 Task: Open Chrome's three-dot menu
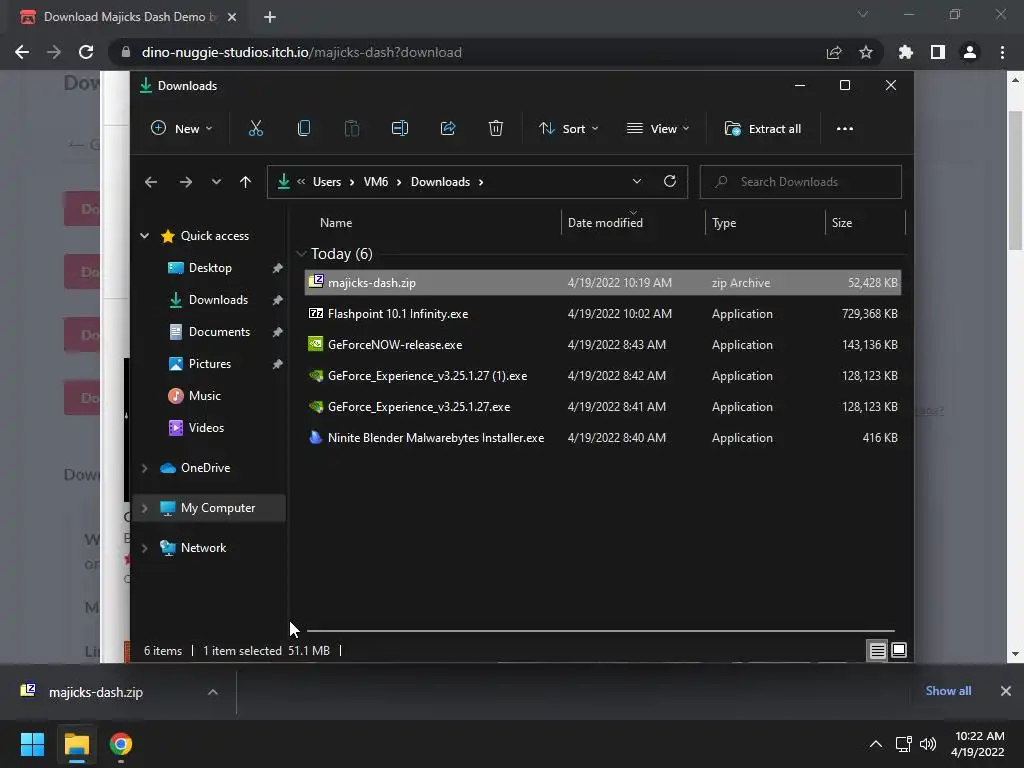click(x=1002, y=52)
